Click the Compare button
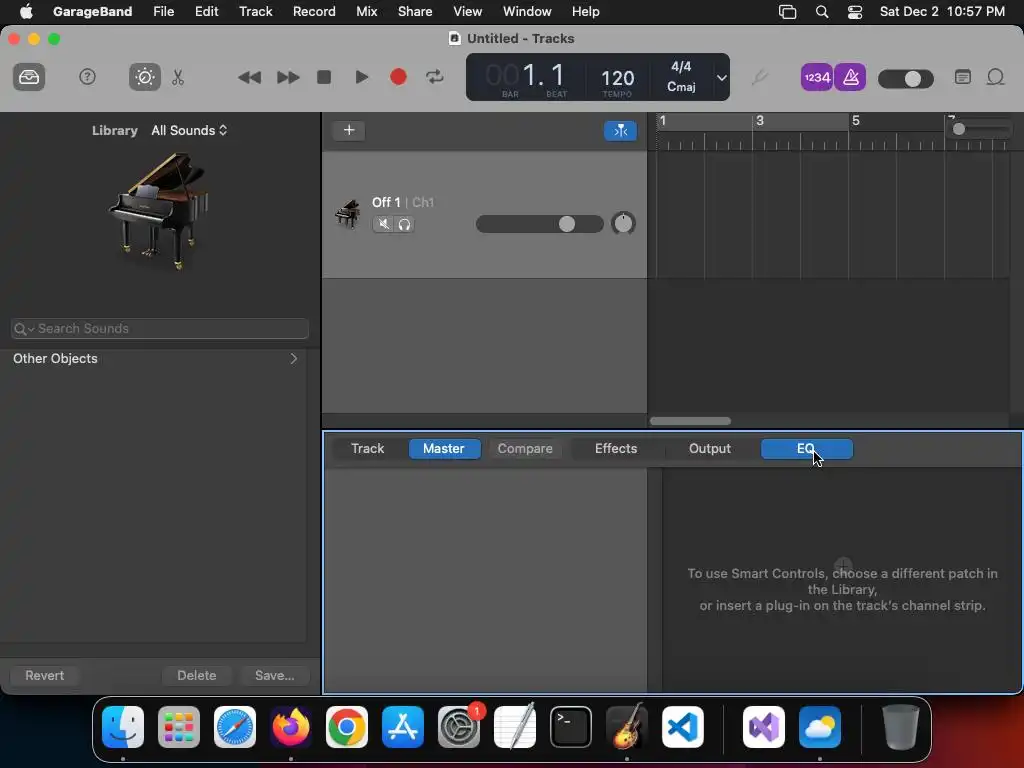Image resolution: width=1024 pixels, height=768 pixels. pos(525,449)
